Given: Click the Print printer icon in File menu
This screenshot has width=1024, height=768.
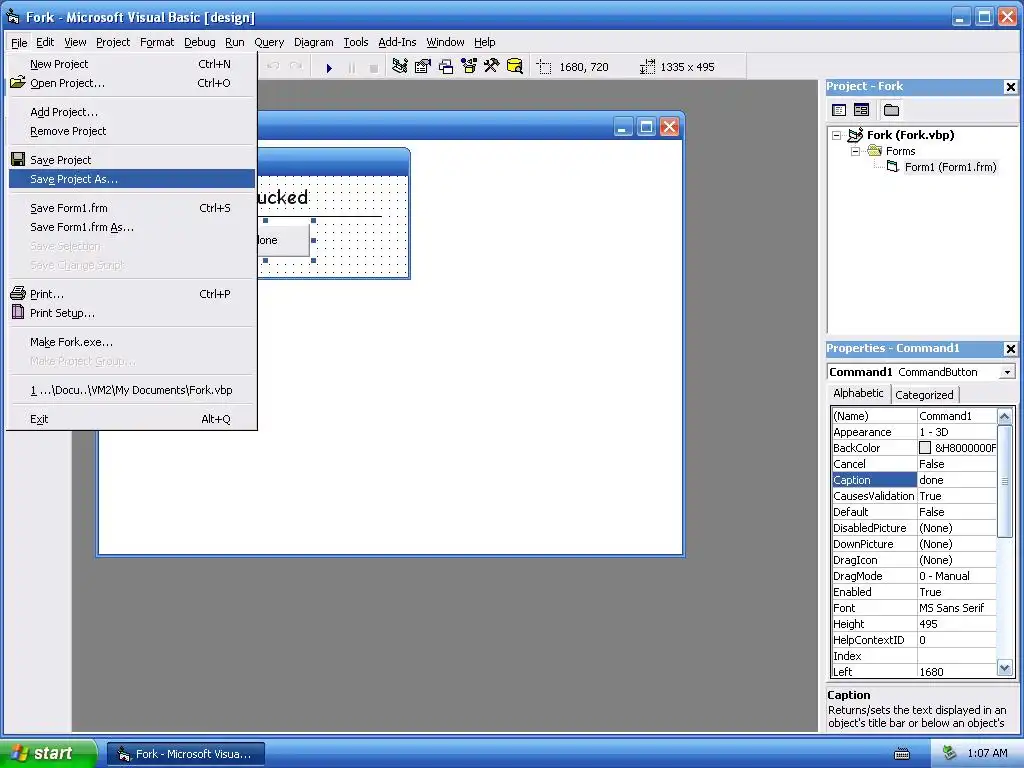Looking at the screenshot, I should click(18, 293).
